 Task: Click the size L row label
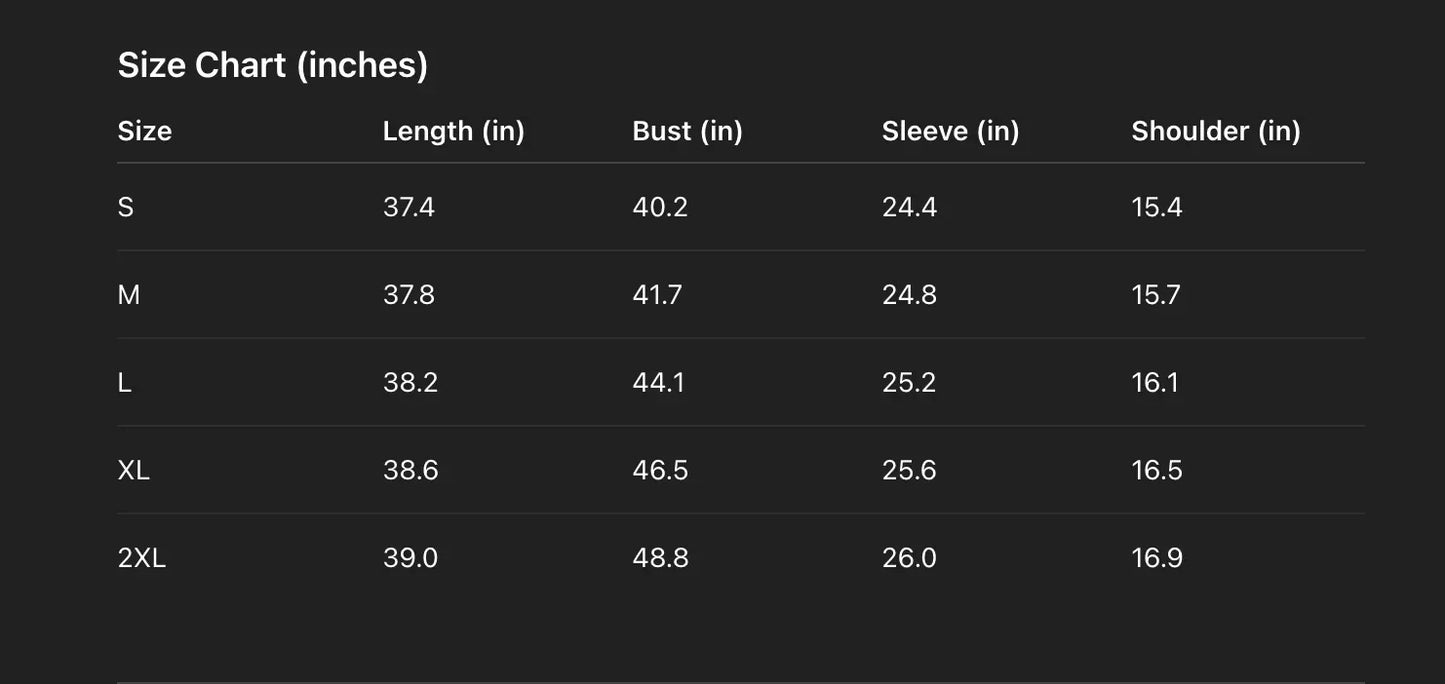point(124,382)
